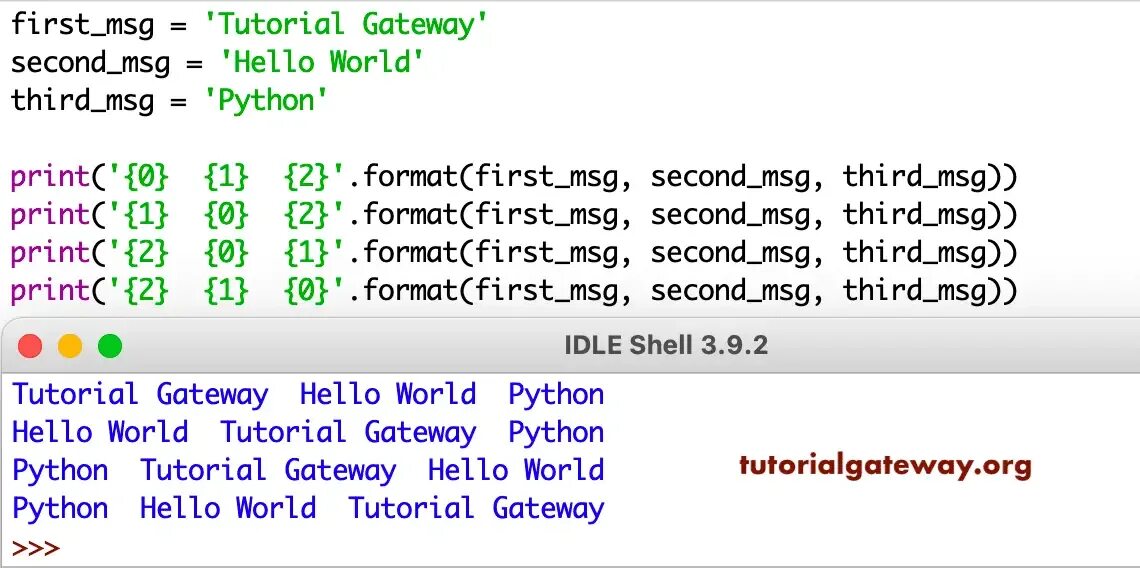Click output line 'Python Hello World Tutorial Gateway'
Image resolution: width=1140 pixels, height=568 pixels.
[308, 508]
